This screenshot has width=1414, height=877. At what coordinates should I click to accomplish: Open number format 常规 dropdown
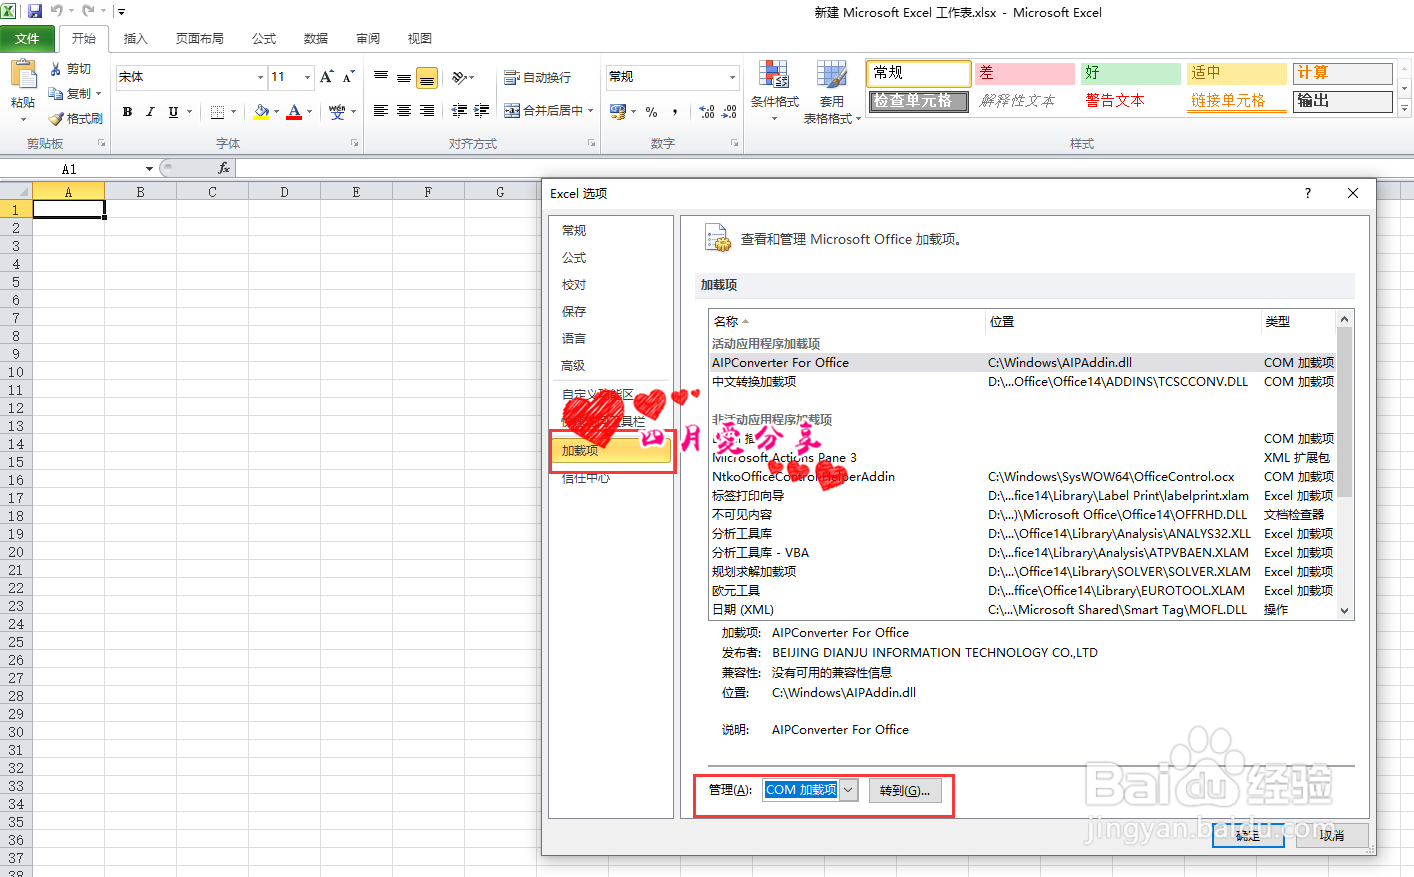click(x=732, y=77)
